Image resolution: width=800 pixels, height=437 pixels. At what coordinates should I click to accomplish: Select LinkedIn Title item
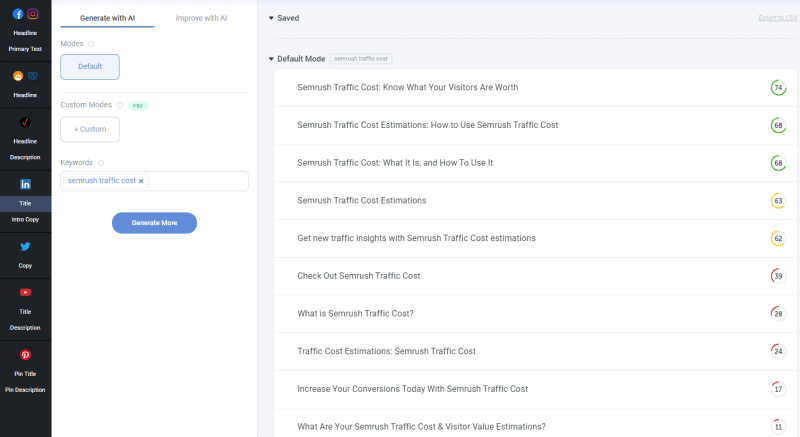coord(25,203)
